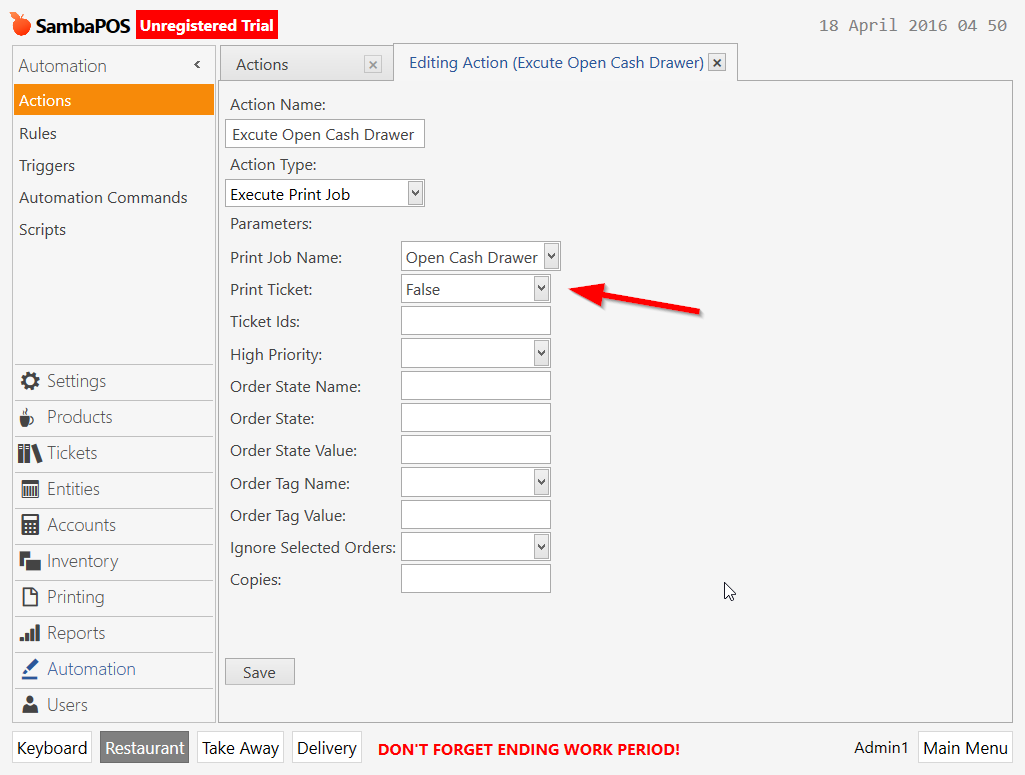Click the Admin1 user label

click(881, 748)
